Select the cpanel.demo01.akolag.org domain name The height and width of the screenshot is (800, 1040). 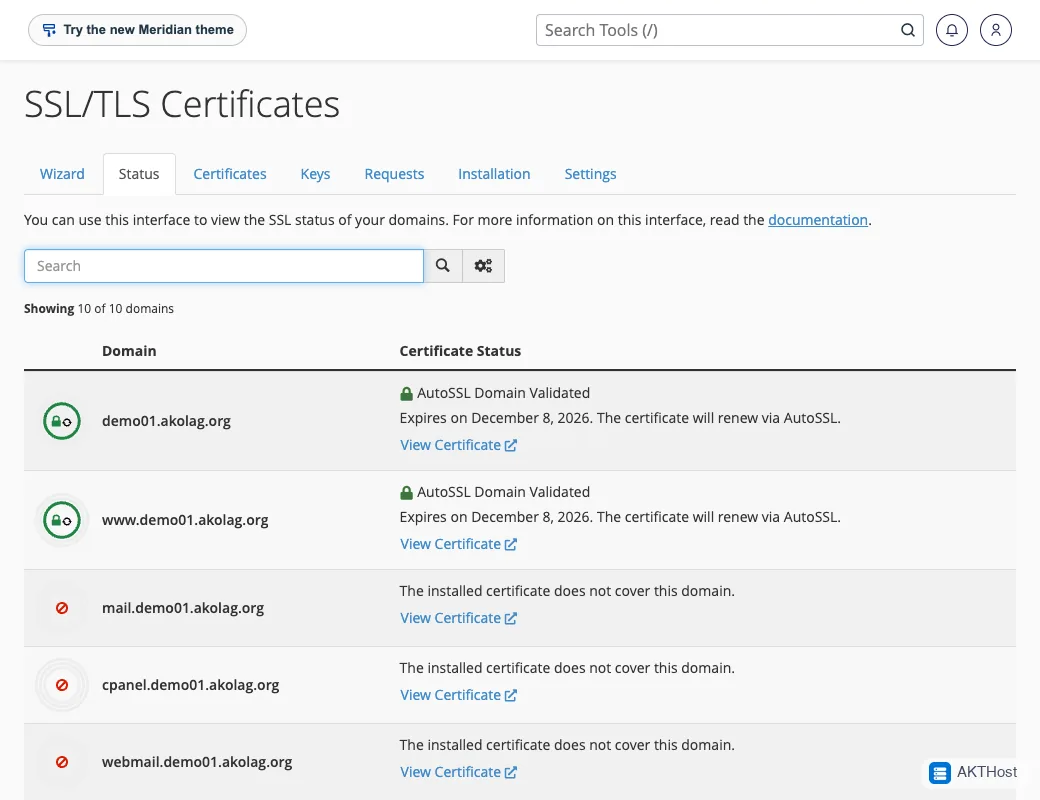[x=190, y=685]
